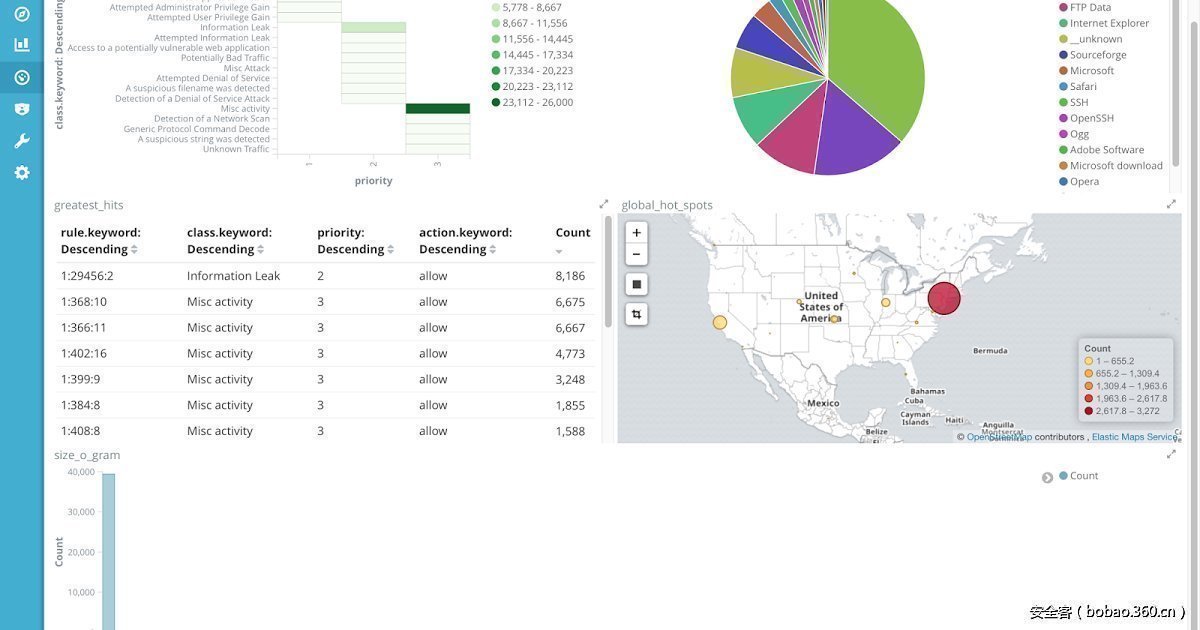Open Management from the gear sidebar icon
Screen dimensions: 1200x630
[21, 172]
